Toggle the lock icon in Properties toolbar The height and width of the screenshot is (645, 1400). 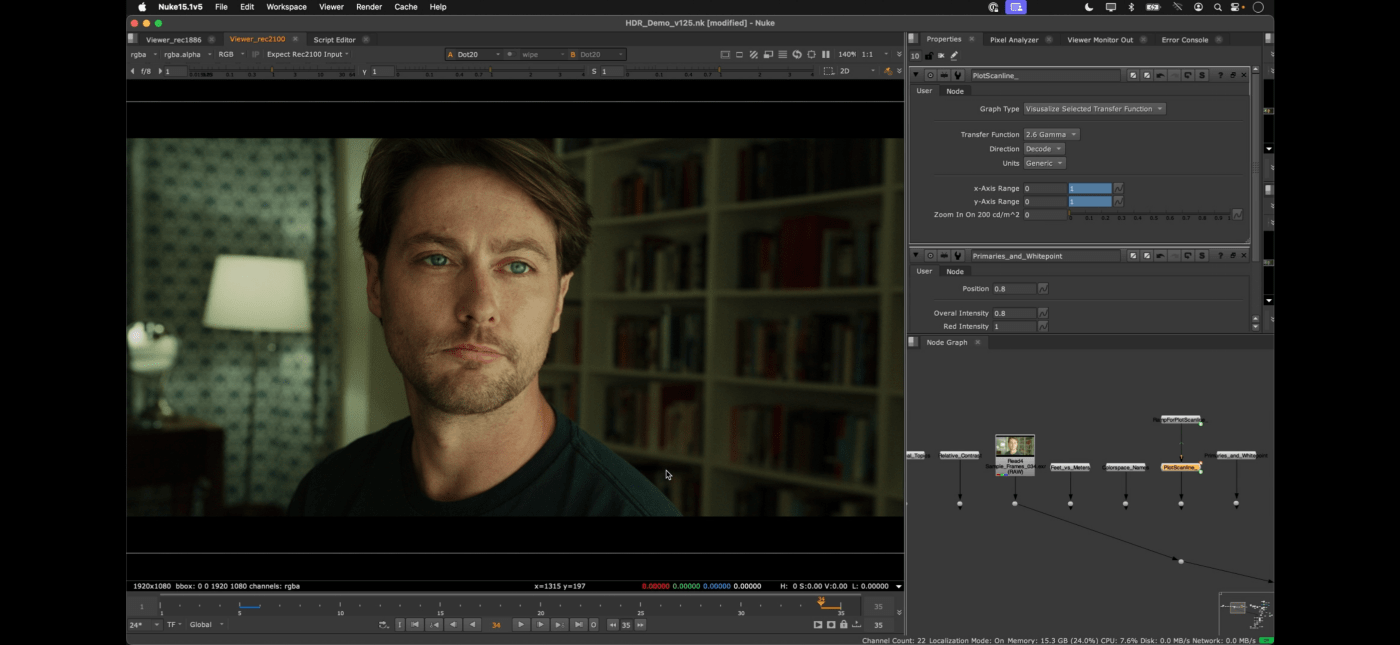[x=929, y=56]
